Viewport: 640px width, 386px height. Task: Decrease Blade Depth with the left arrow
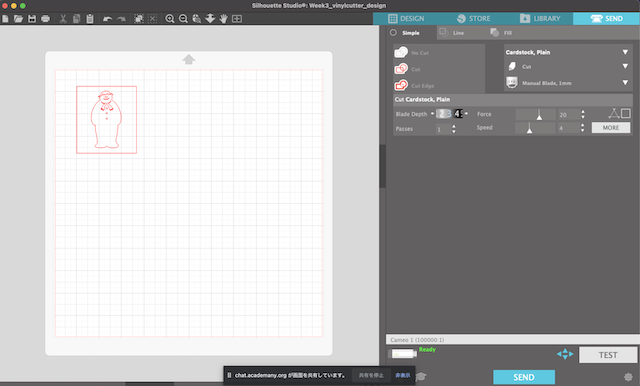432,114
